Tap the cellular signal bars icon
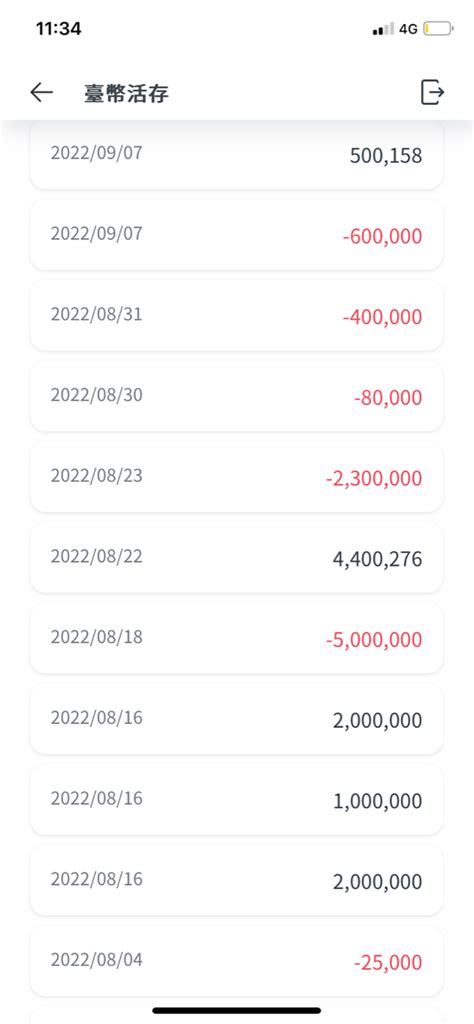Viewport: 474px width, 1024px height. click(x=383, y=29)
